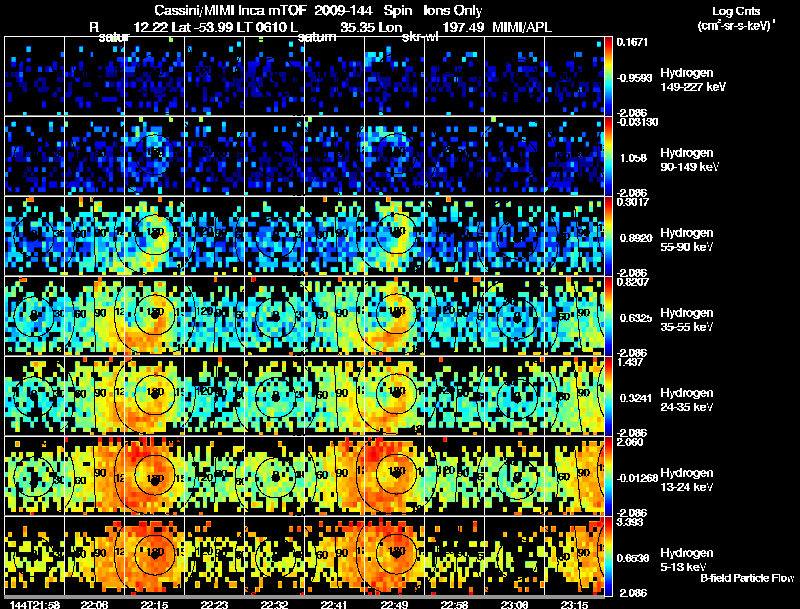Click the colorbar value '1.058'
Viewport: 800px width, 609px height.
coord(632,158)
